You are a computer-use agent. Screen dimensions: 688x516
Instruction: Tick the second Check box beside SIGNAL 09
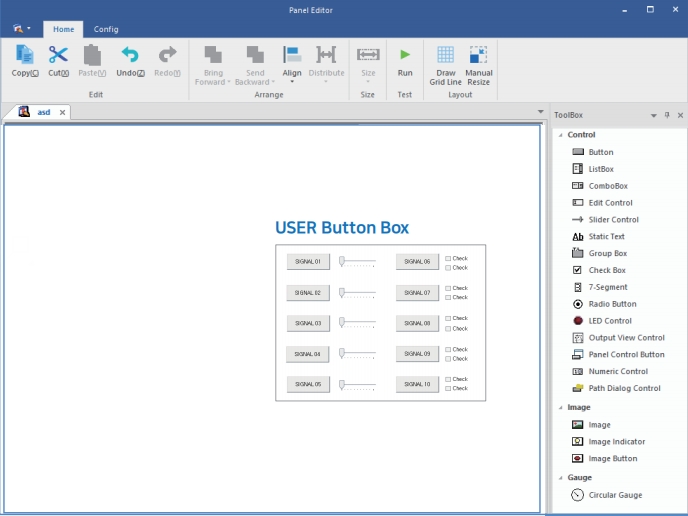point(448,359)
